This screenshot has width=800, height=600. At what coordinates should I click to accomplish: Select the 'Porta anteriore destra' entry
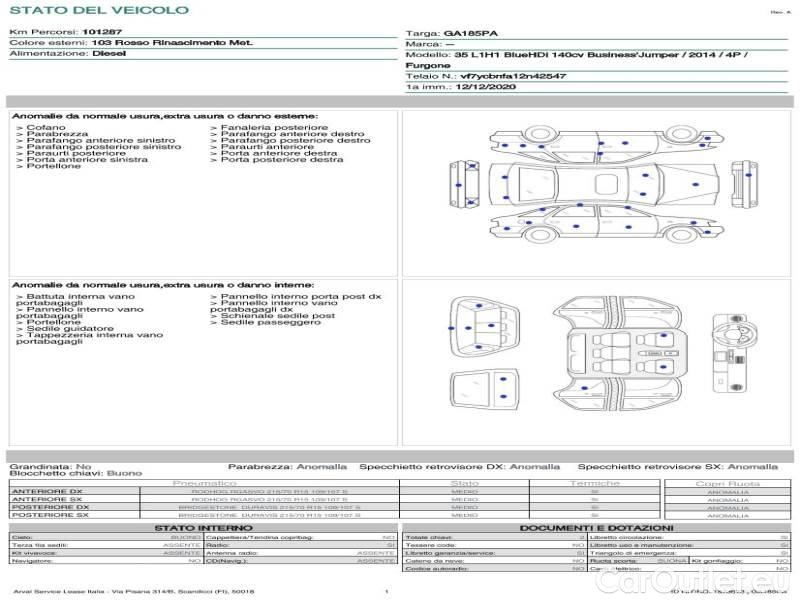click(x=279, y=153)
